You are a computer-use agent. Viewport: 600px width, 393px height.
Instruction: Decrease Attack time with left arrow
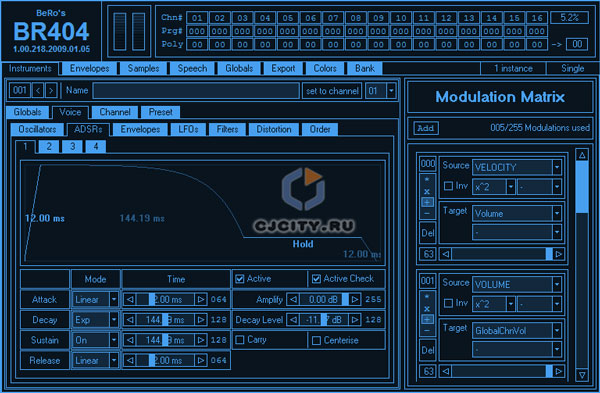click(x=130, y=299)
